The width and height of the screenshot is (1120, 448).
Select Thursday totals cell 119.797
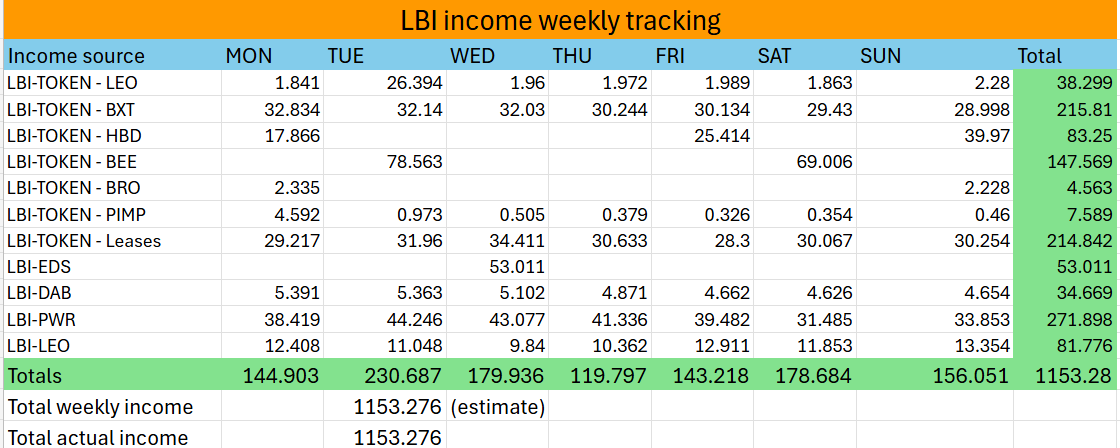600,376
